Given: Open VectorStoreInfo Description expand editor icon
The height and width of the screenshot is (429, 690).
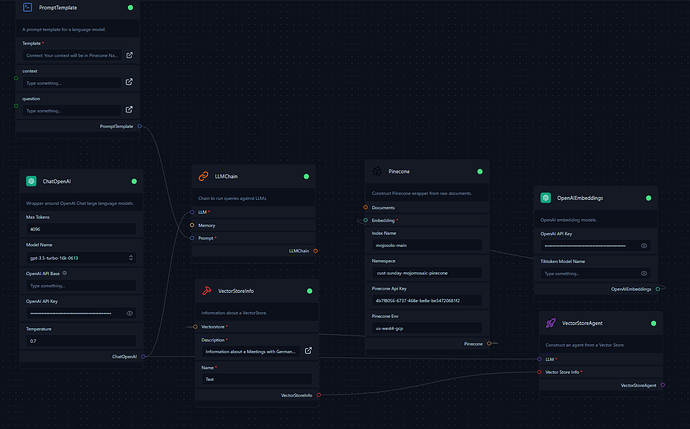Looking at the screenshot, I should pos(308,351).
